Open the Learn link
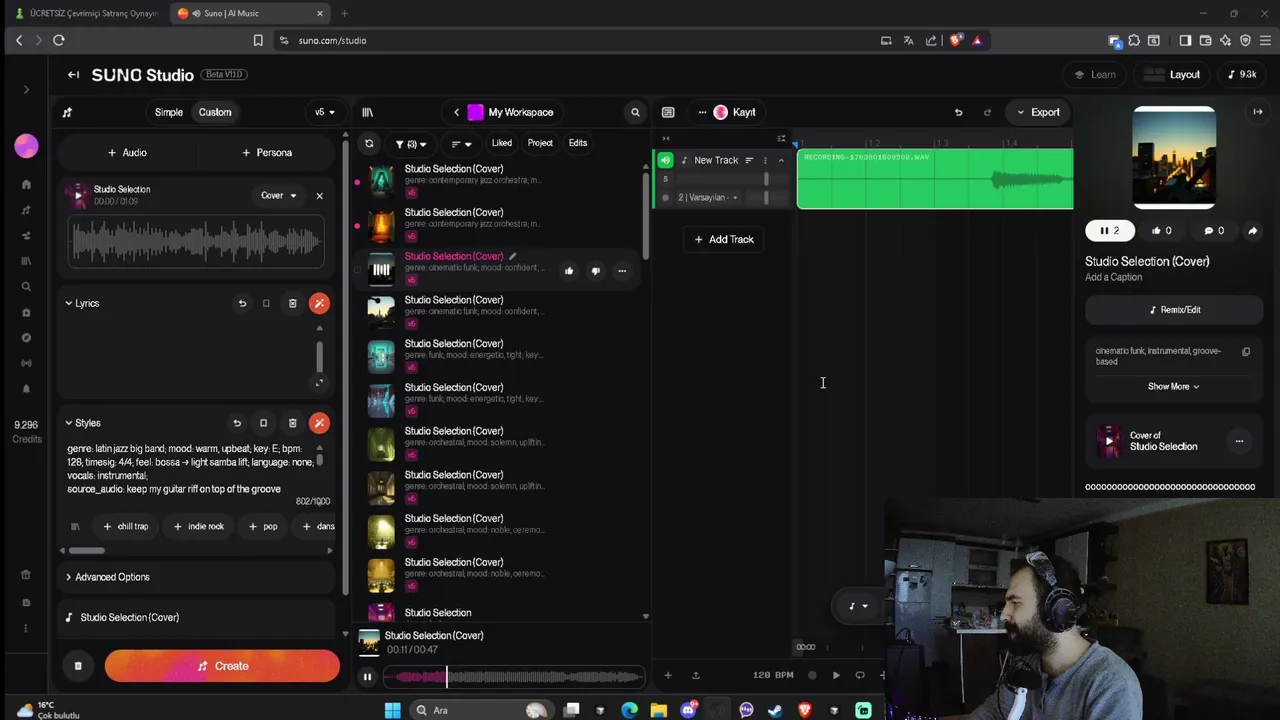Viewport: 1280px width, 720px height. coord(1095,75)
